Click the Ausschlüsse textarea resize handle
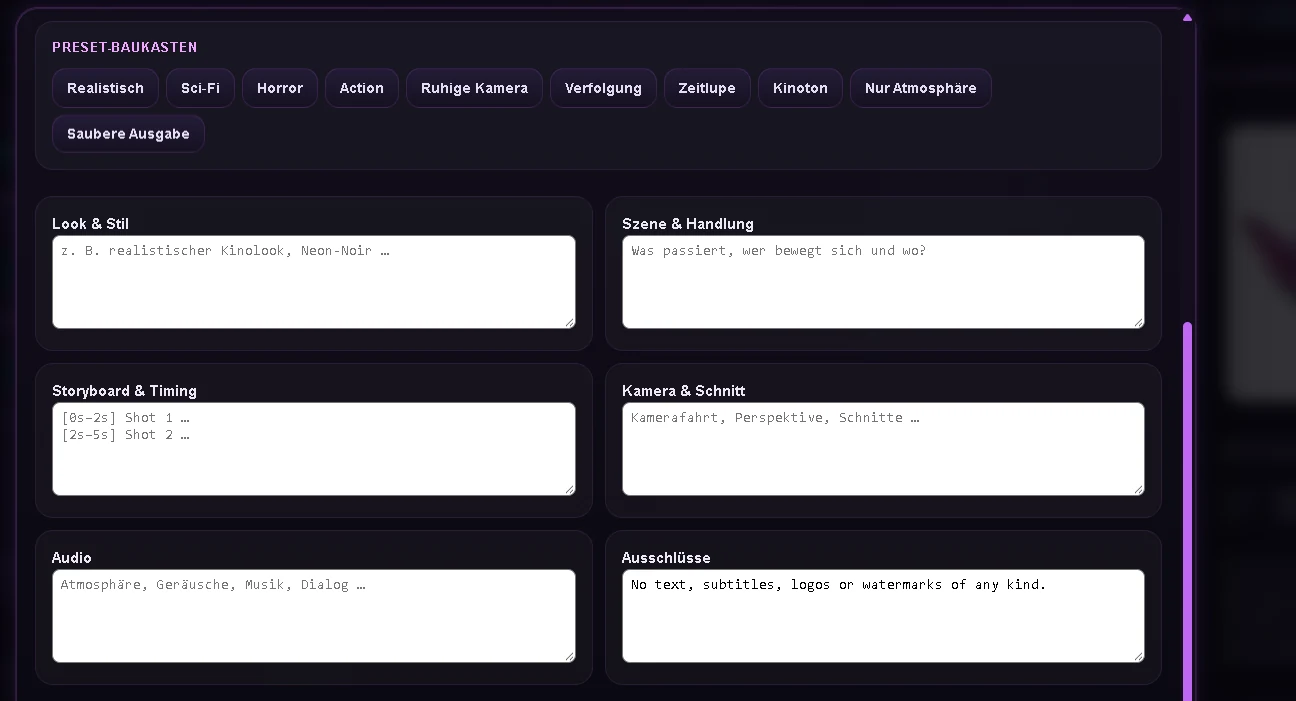The width and height of the screenshot is (1296, 701). click(1139, 657)
